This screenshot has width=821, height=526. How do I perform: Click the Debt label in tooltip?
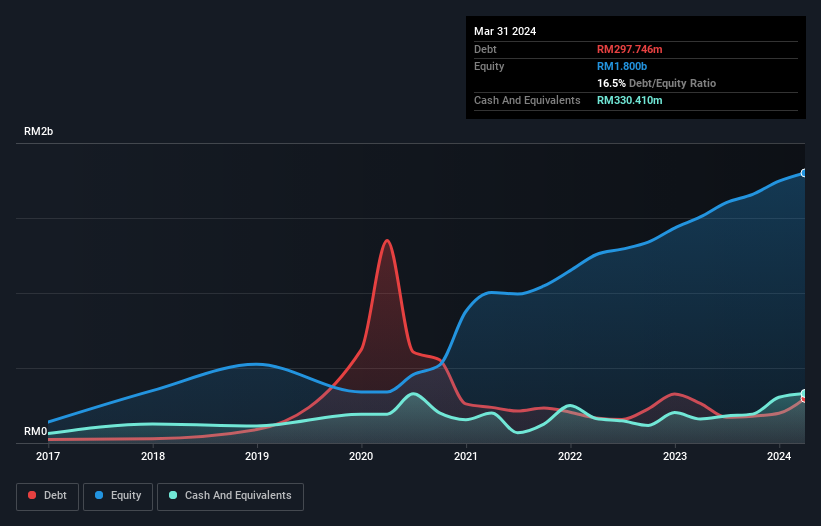485,49
